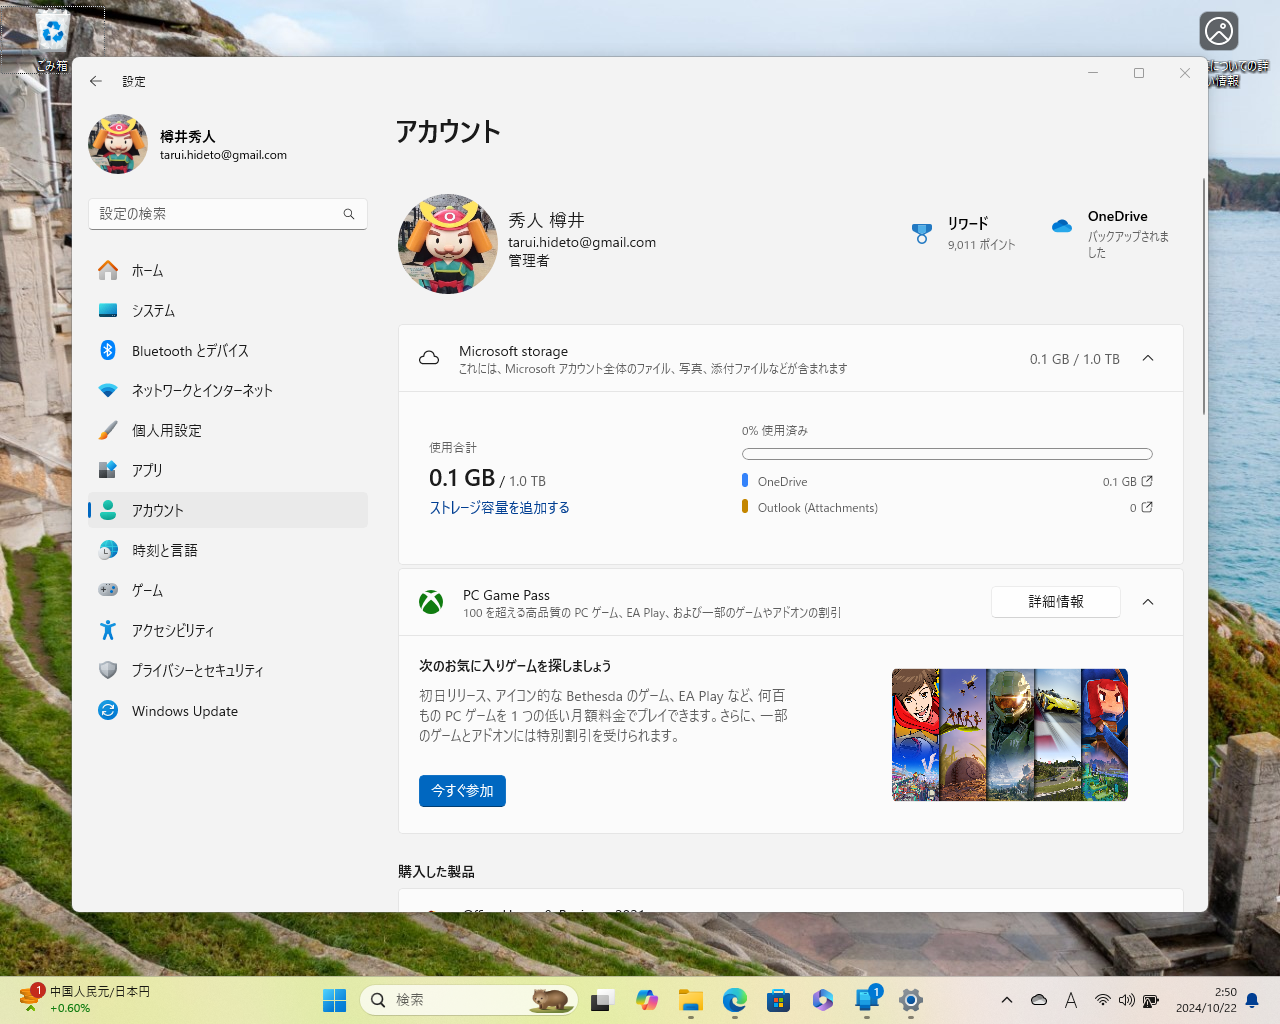The height and width of the screenshot is (1024, 1280).
Task: Click the settings window vertical scrollbar
Action: pyautogui.click(x=1204, y=296)
